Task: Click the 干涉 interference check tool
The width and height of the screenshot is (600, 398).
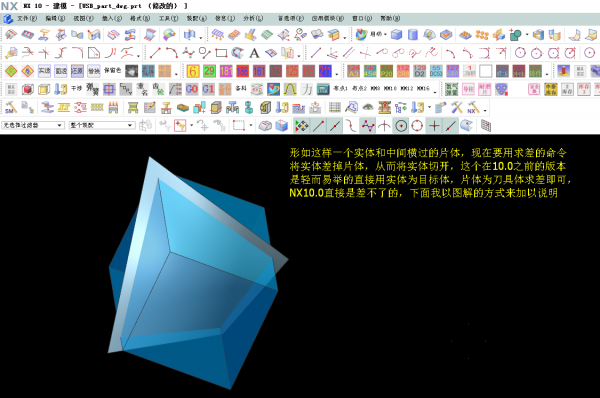Action: pos(77,88)
